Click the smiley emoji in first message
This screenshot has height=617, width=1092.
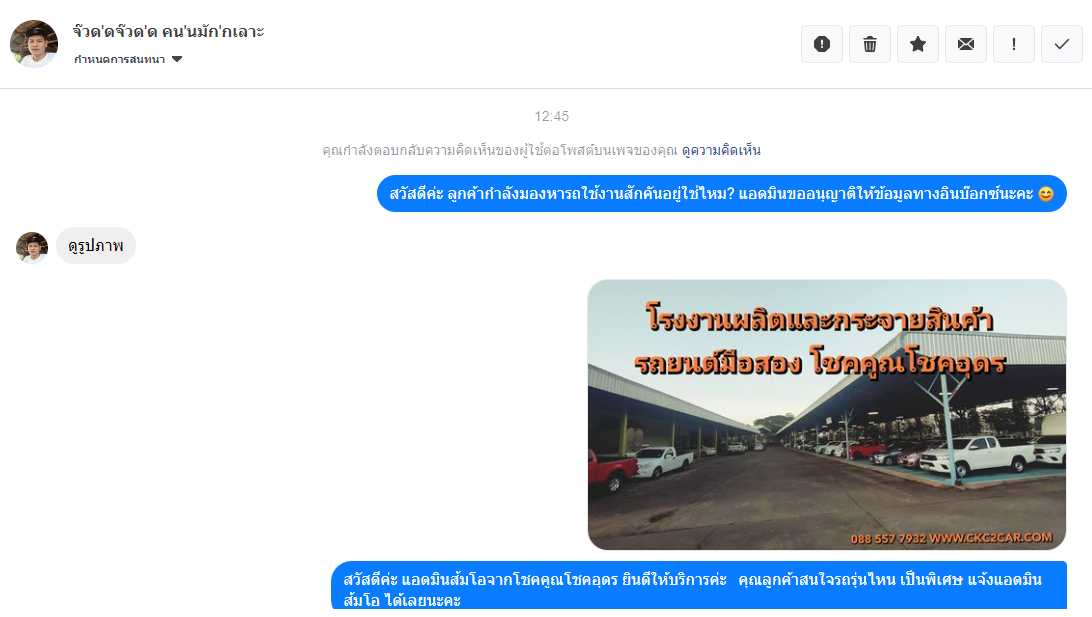click(x=1045, y=194)
